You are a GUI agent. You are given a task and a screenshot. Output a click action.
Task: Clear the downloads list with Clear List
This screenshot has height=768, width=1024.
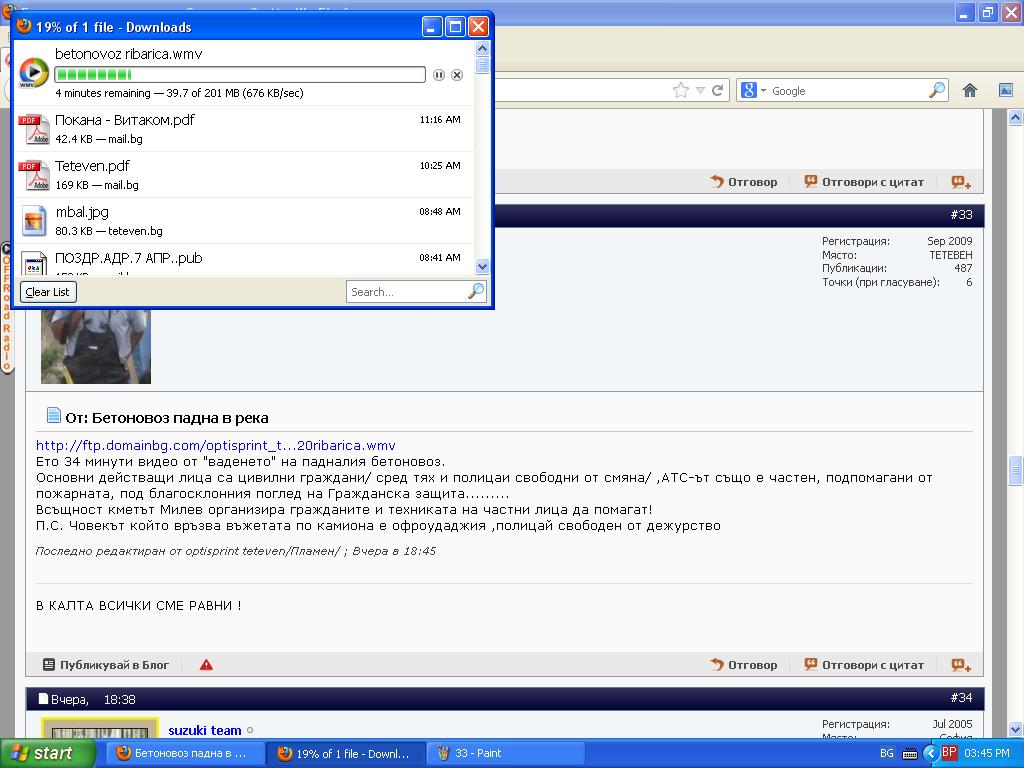pyautogui.click(x=48, y=292)
